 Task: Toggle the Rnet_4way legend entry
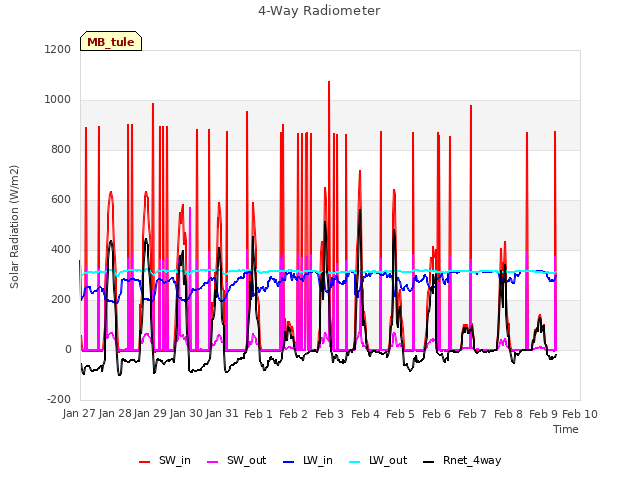coord(462,460)
